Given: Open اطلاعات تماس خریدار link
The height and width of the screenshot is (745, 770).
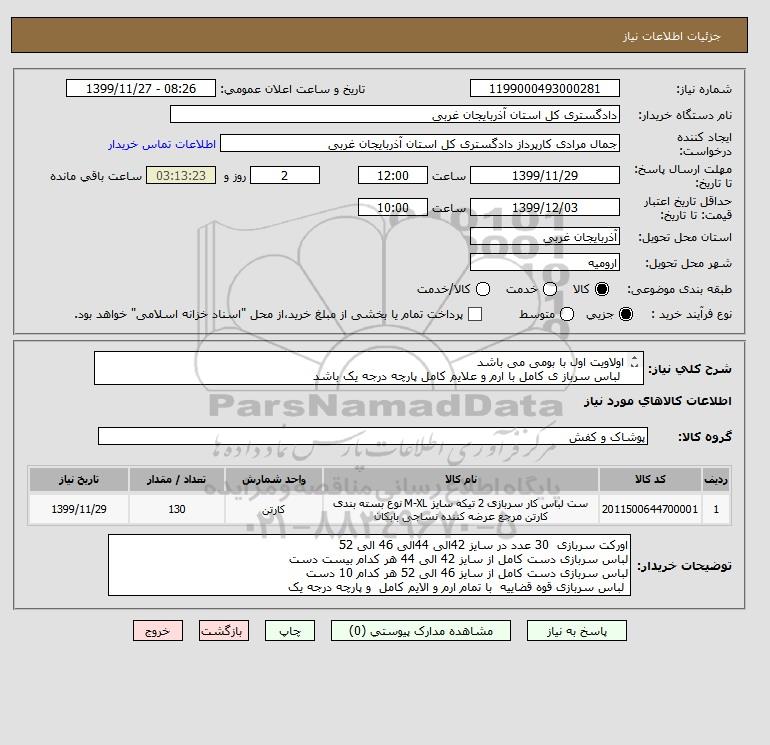Looking at the screenshot, I should coord(162,144).
